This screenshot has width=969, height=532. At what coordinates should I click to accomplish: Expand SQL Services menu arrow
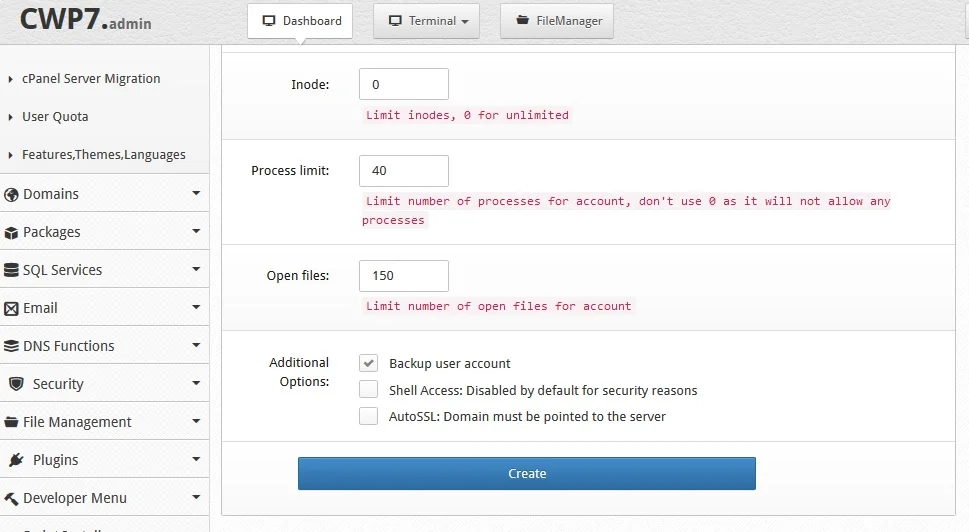tap(196, 269)
